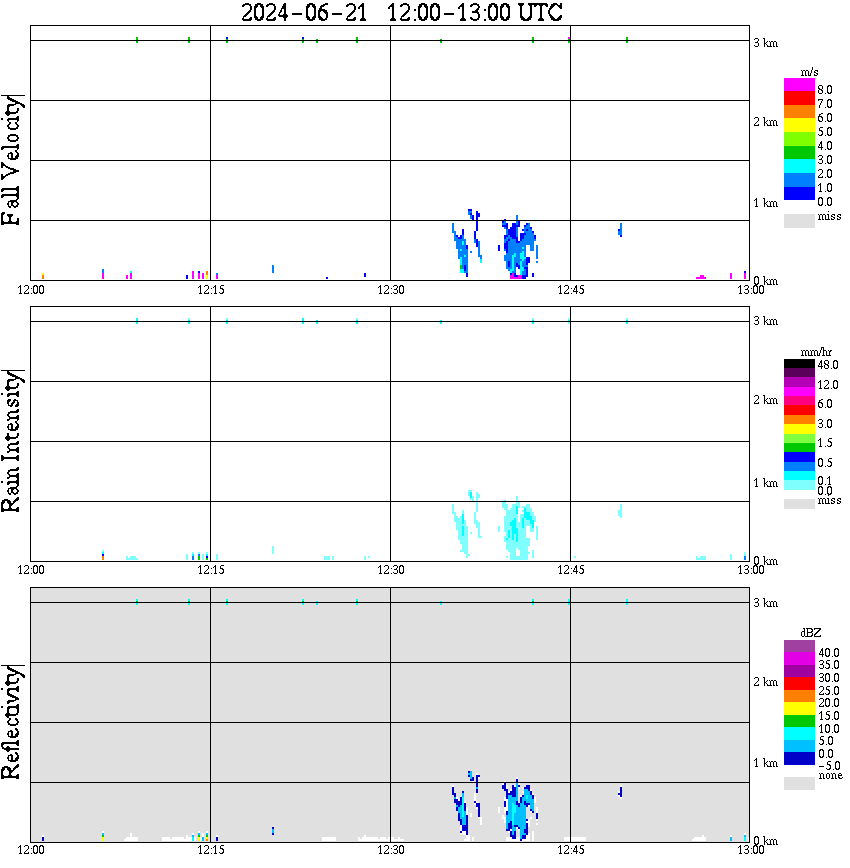Click the cyan swatch in the Fall Velocity legend
Screen dimensions: 850x868
tap(799, 166)
